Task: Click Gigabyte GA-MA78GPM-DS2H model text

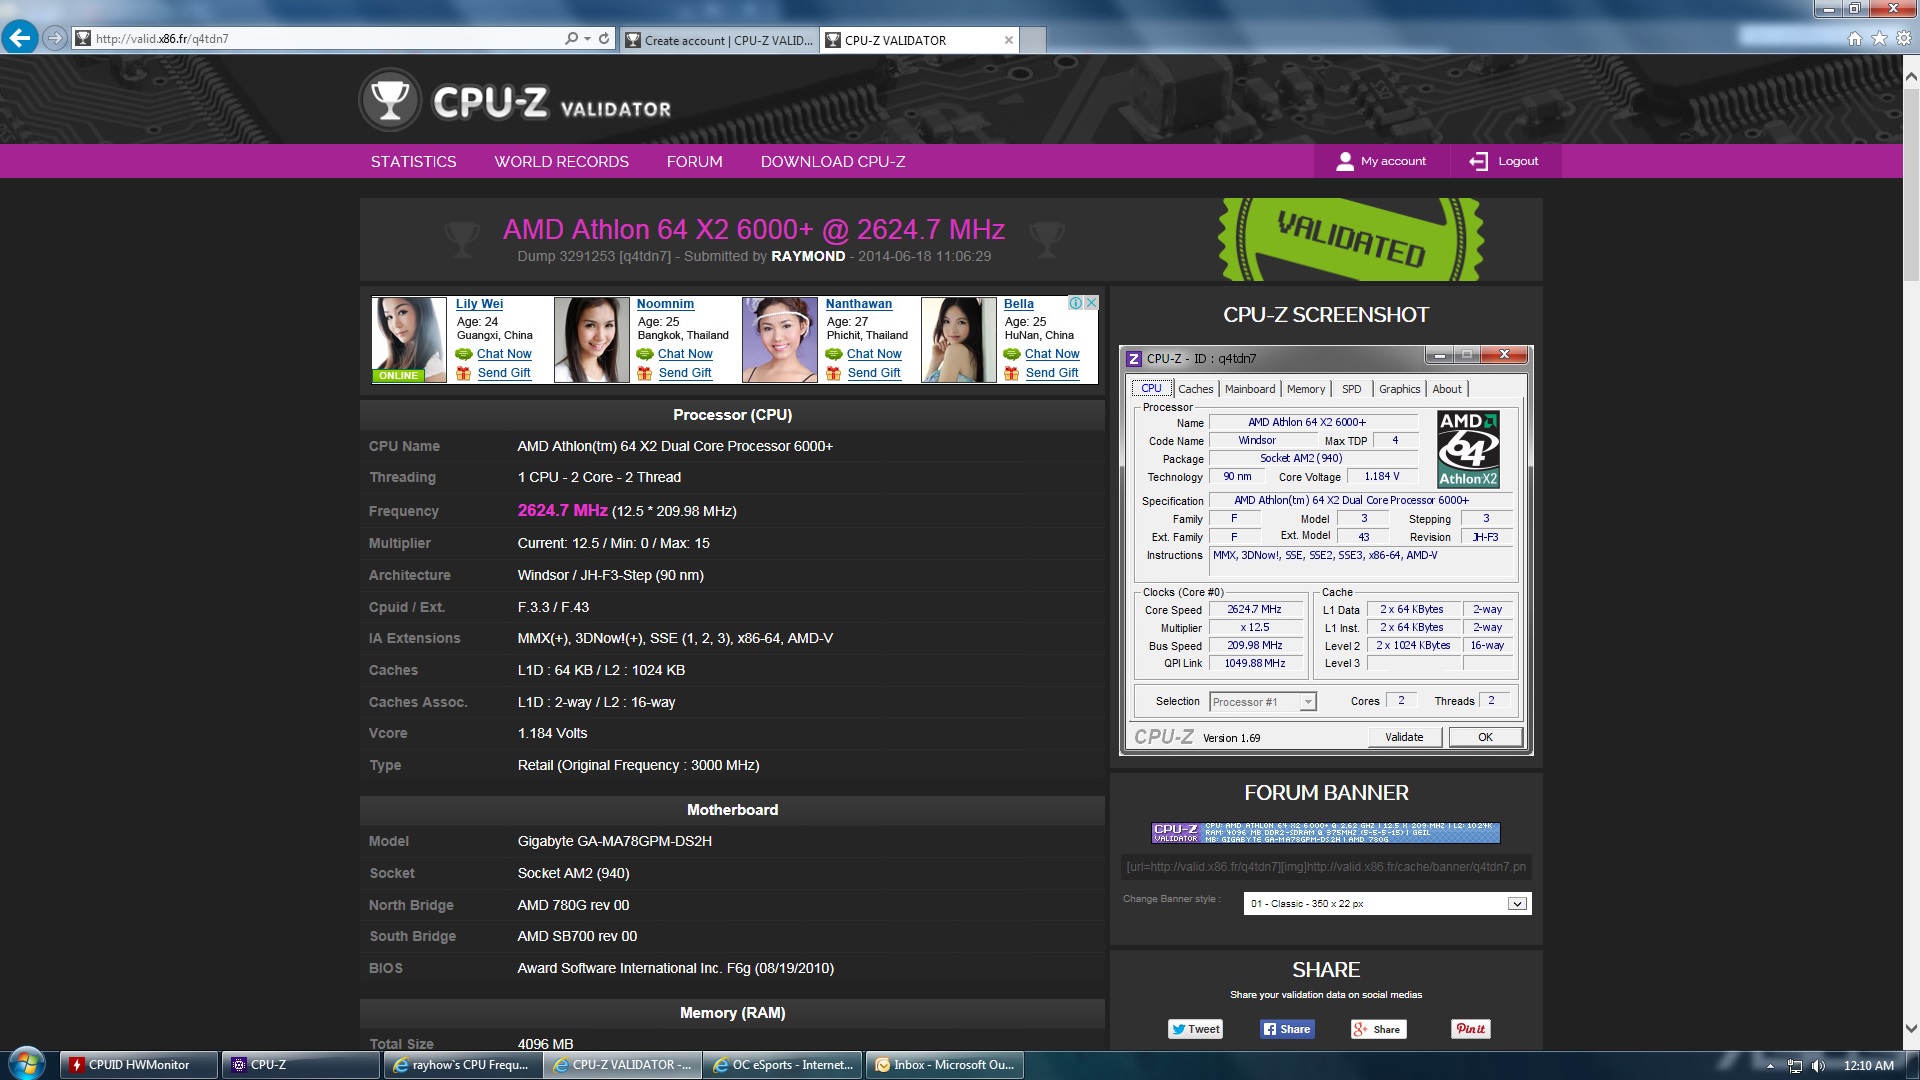Action: tap(614, 841)
